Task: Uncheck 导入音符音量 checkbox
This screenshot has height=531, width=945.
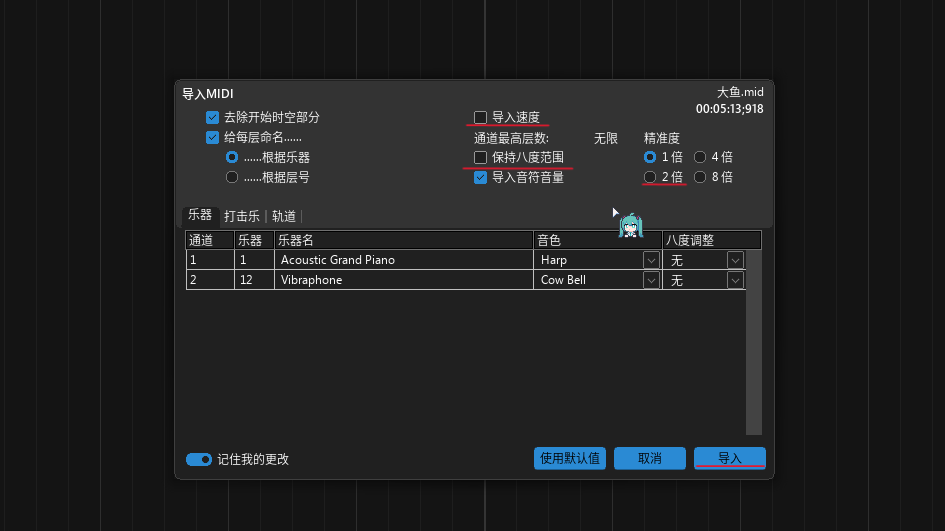Action: [480, 177]
